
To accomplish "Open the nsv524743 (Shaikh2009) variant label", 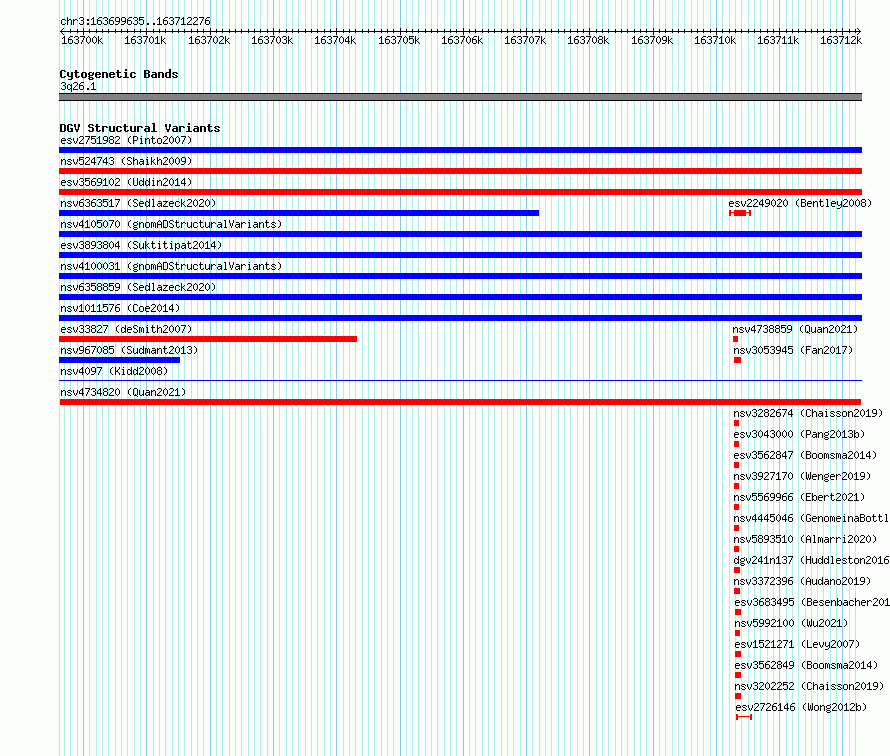I will (126, 161).
